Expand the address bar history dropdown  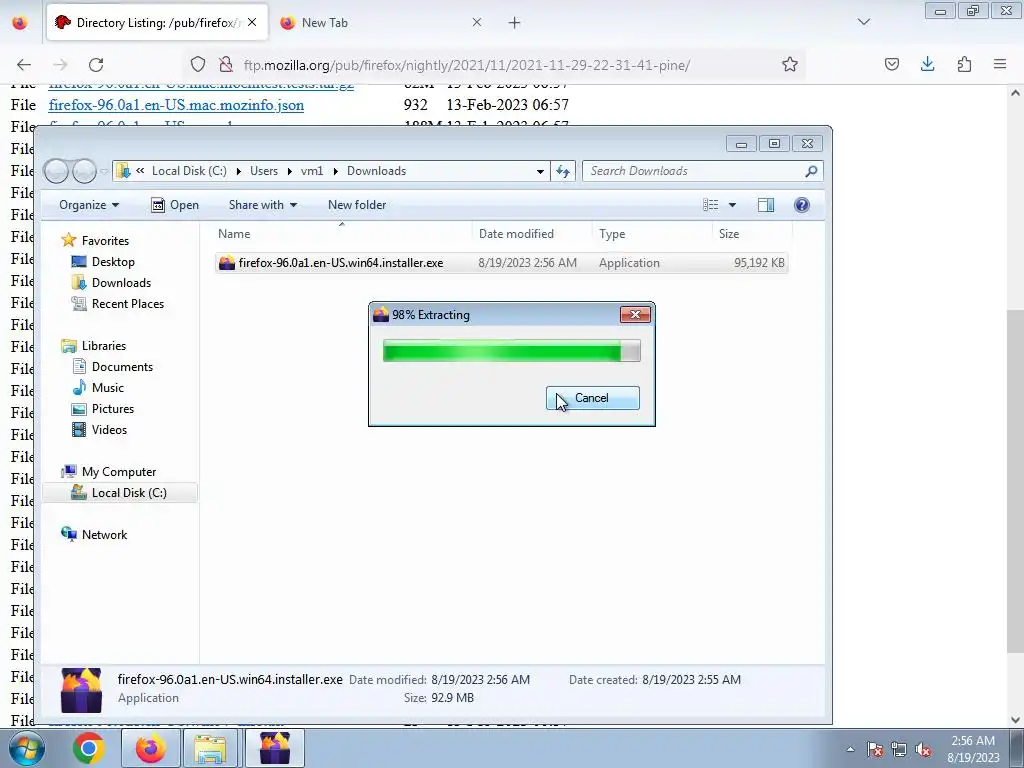(x=540, y=171)
